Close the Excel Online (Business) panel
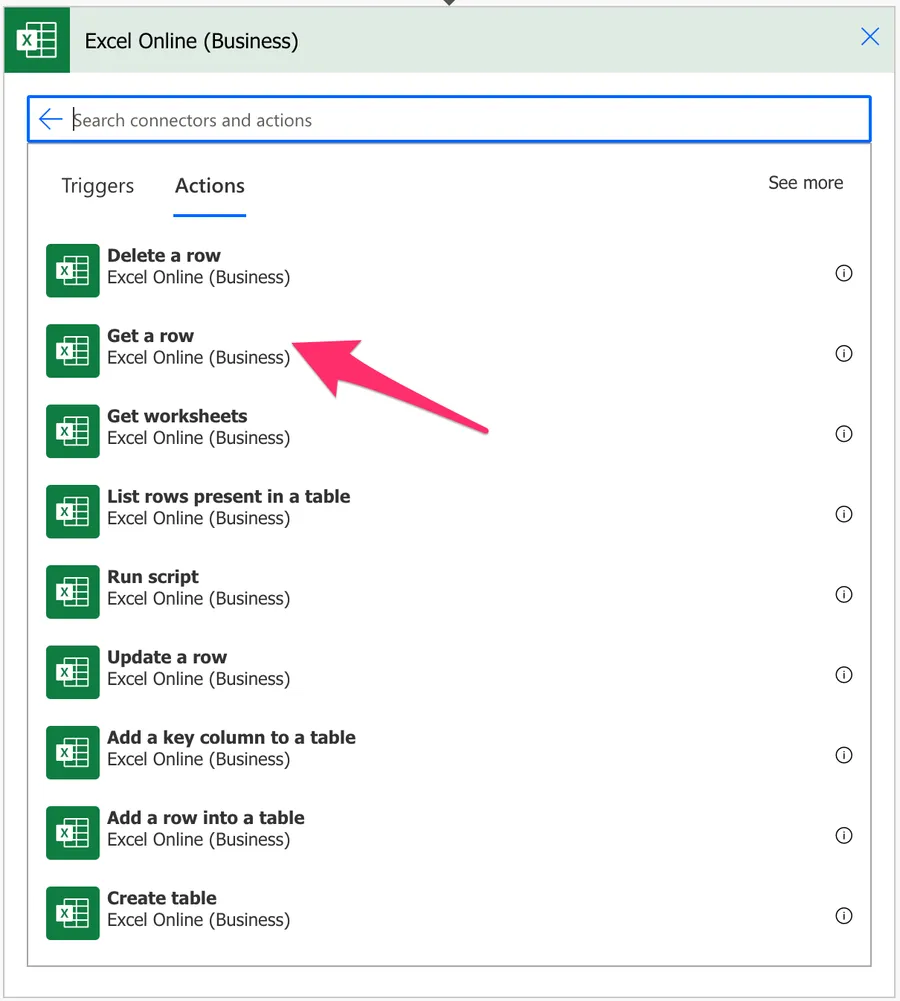 pos(870,37)
